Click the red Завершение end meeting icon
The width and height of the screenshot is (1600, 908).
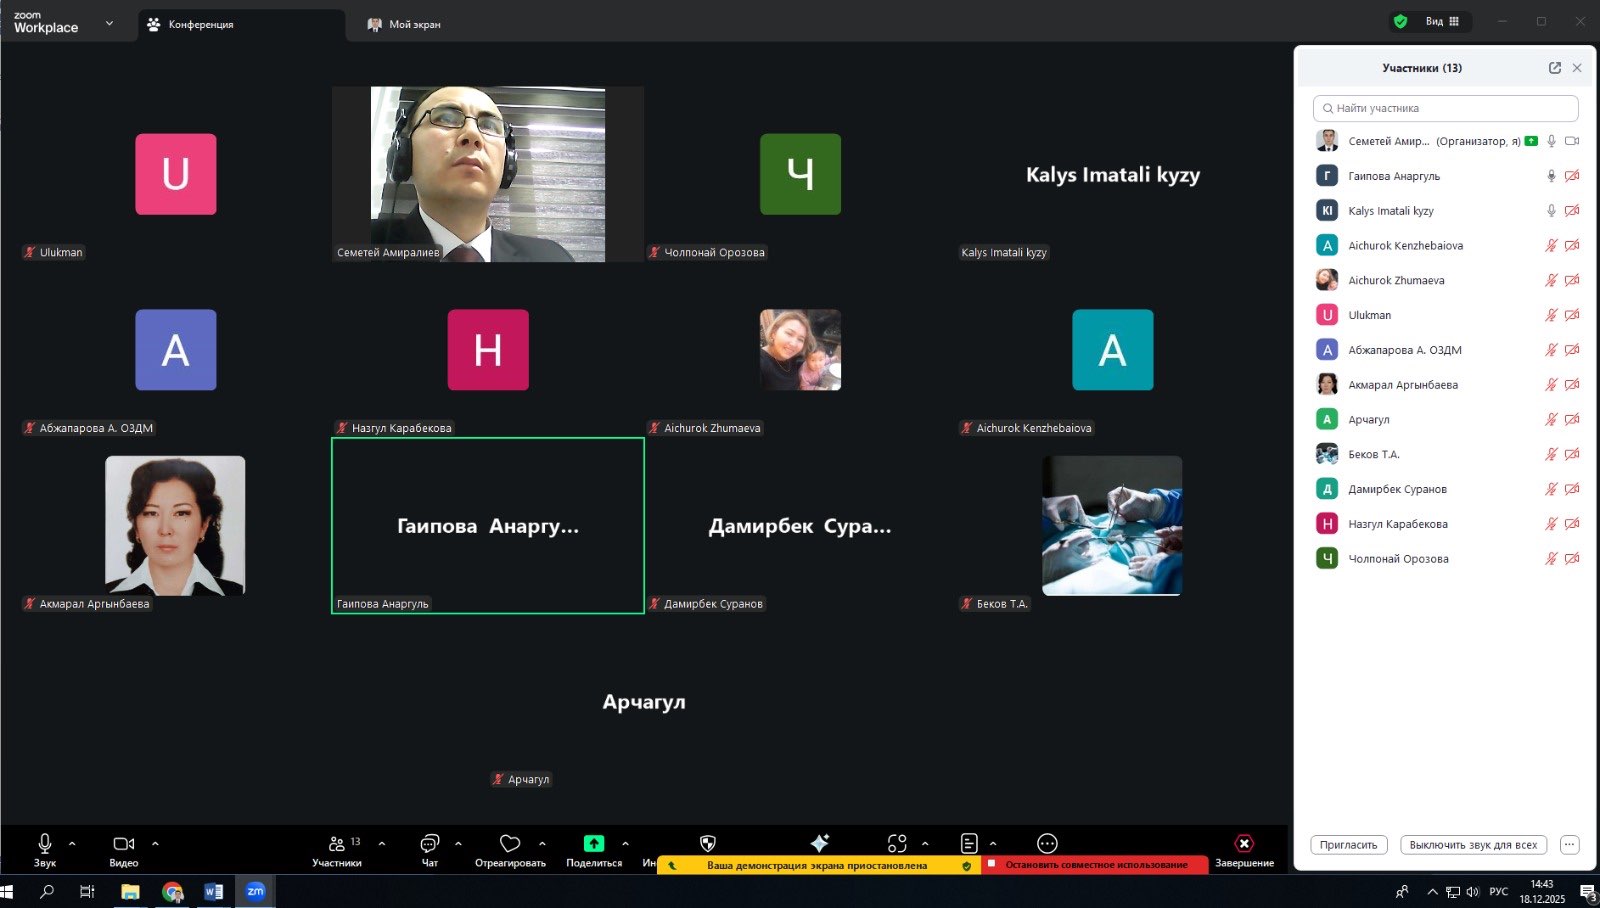click(x=1244, y=843)
